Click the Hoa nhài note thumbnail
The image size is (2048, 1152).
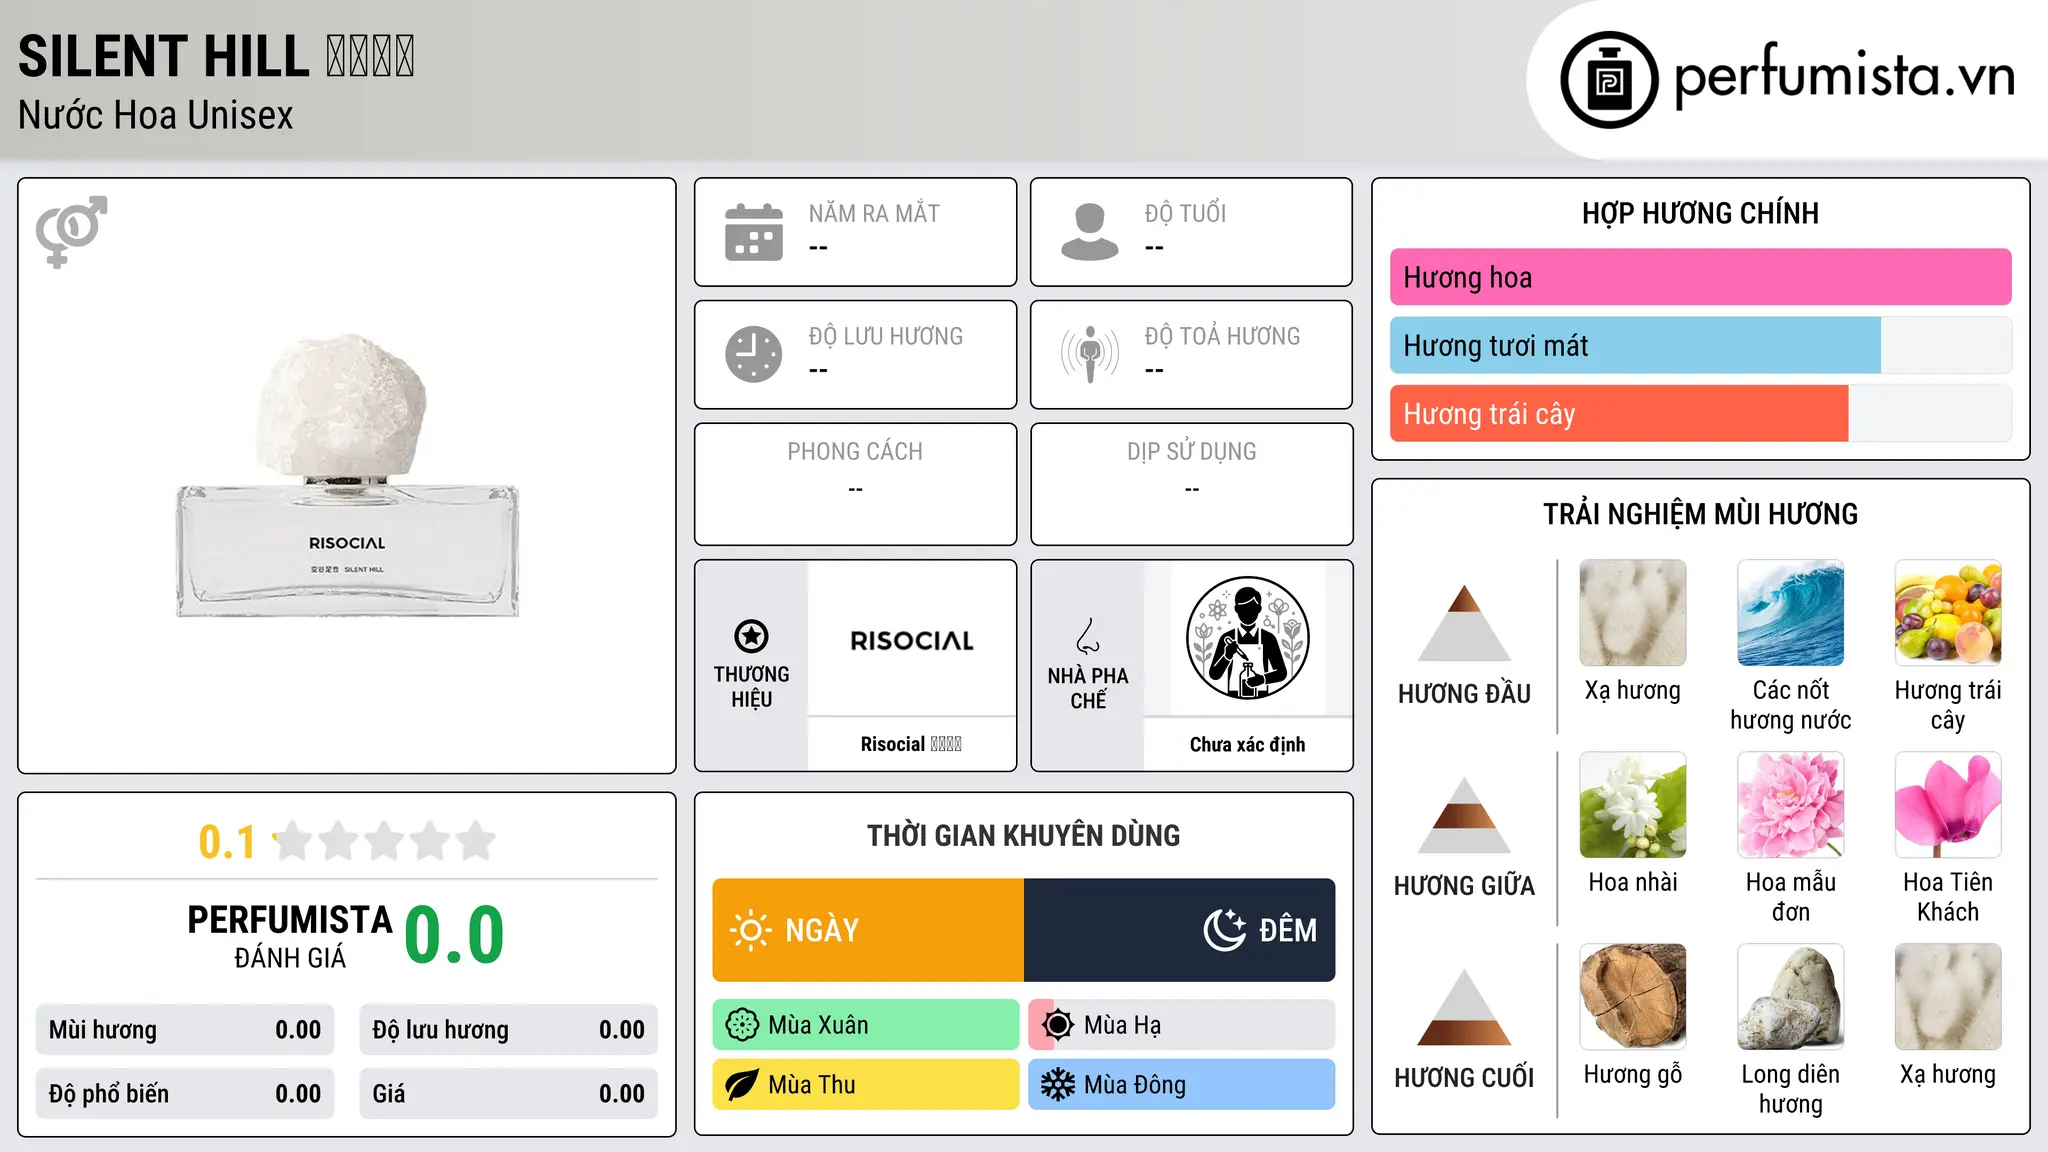[x=1633, y=805]
